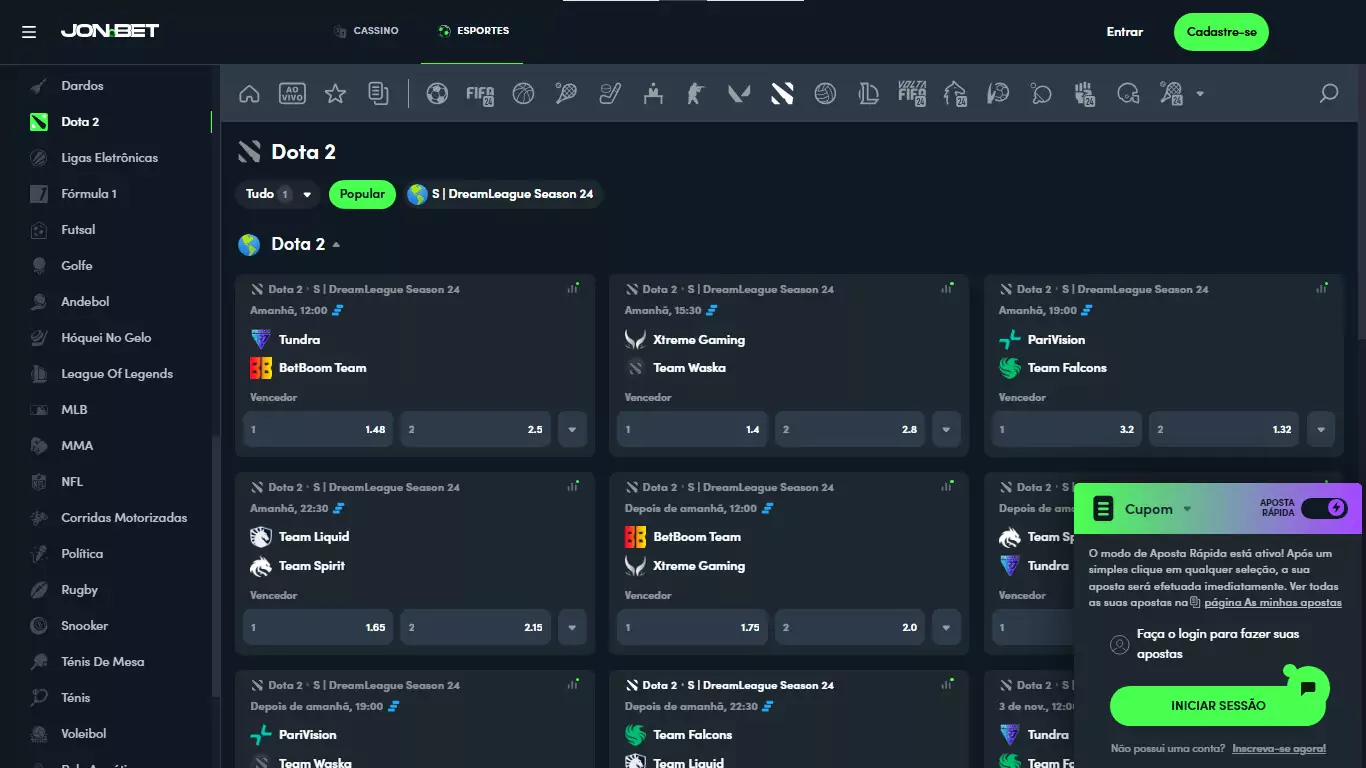Click the INICIAR SESSÃO button
Image resolution: width=1366 pixels, height=768 pixels.
1218,706
